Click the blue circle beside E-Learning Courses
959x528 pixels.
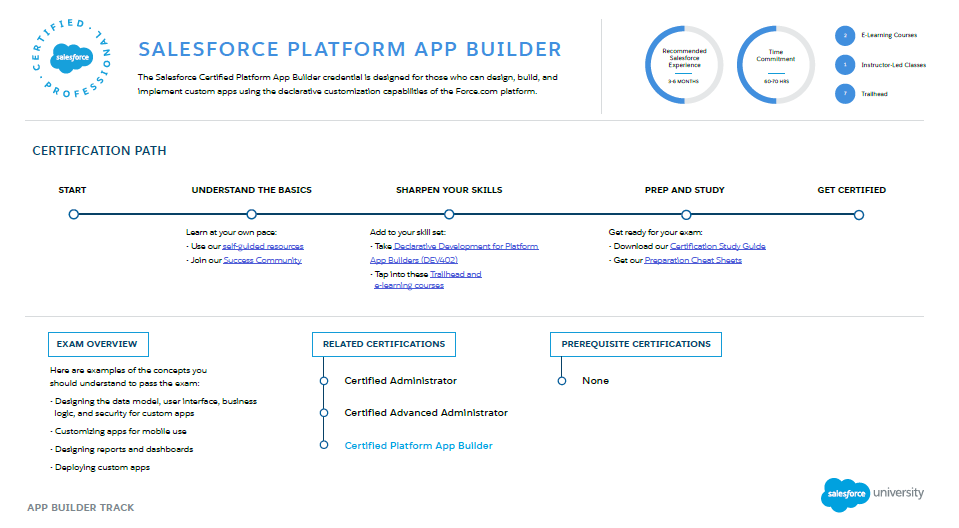[845, 35]
